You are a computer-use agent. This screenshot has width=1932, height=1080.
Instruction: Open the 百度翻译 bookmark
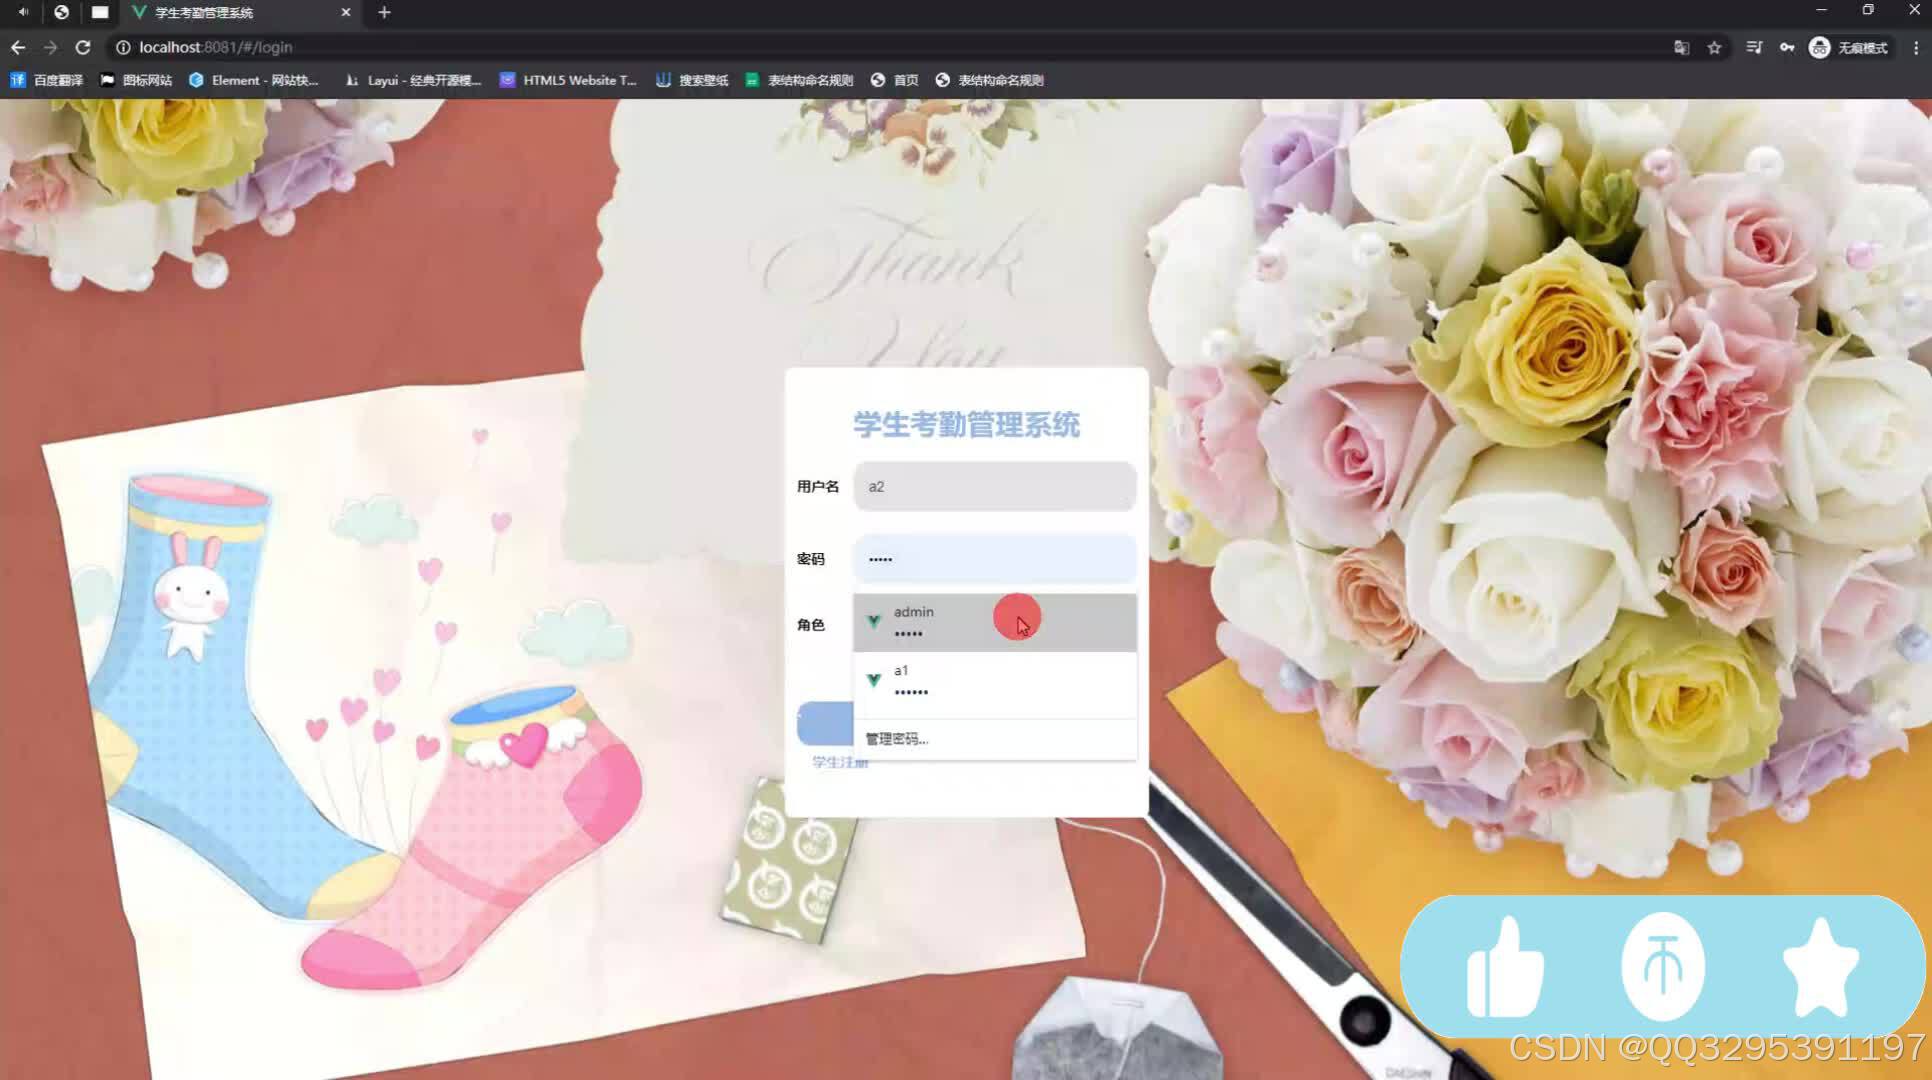point(46,80)
